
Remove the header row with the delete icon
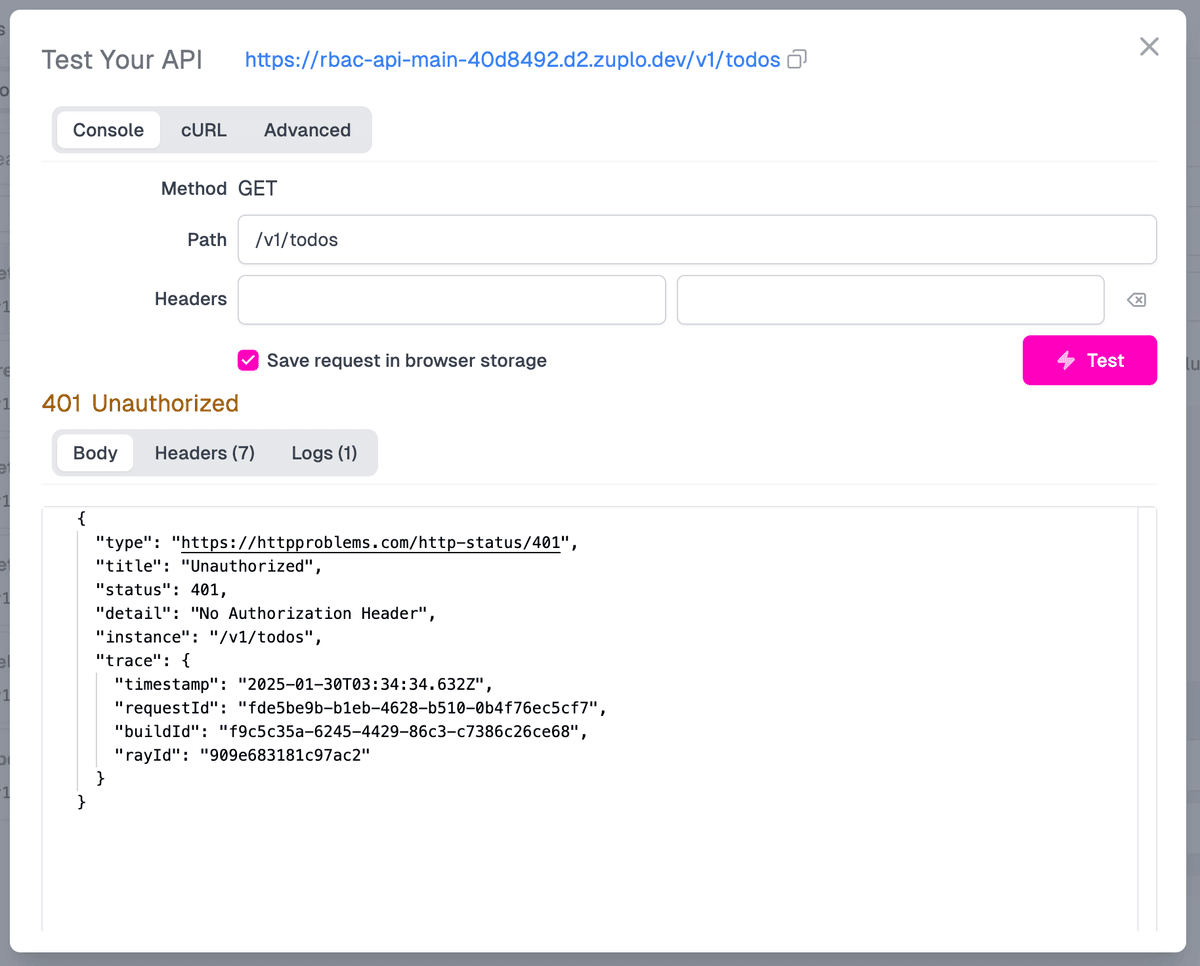pos(1136,300)
